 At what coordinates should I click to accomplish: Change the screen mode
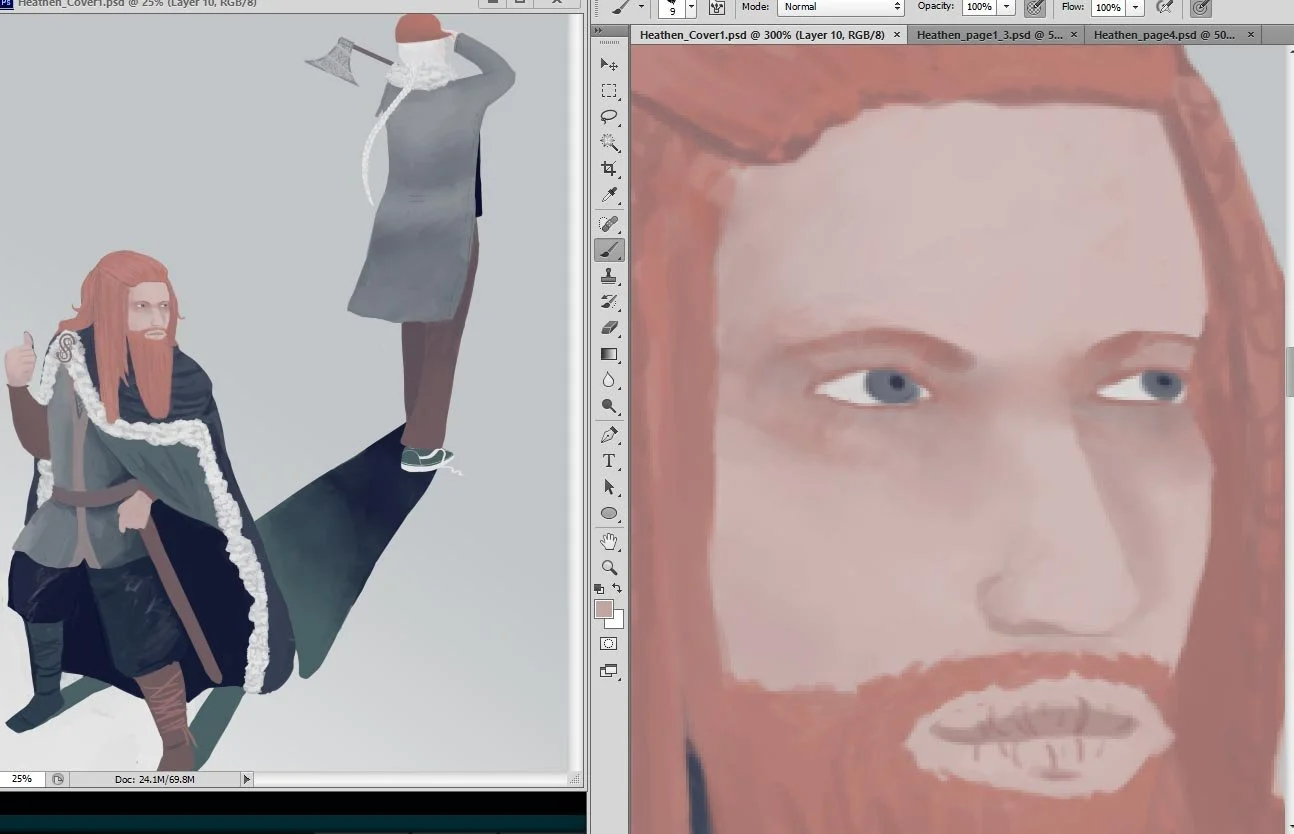pyautogui.click(x=609, y=671)
